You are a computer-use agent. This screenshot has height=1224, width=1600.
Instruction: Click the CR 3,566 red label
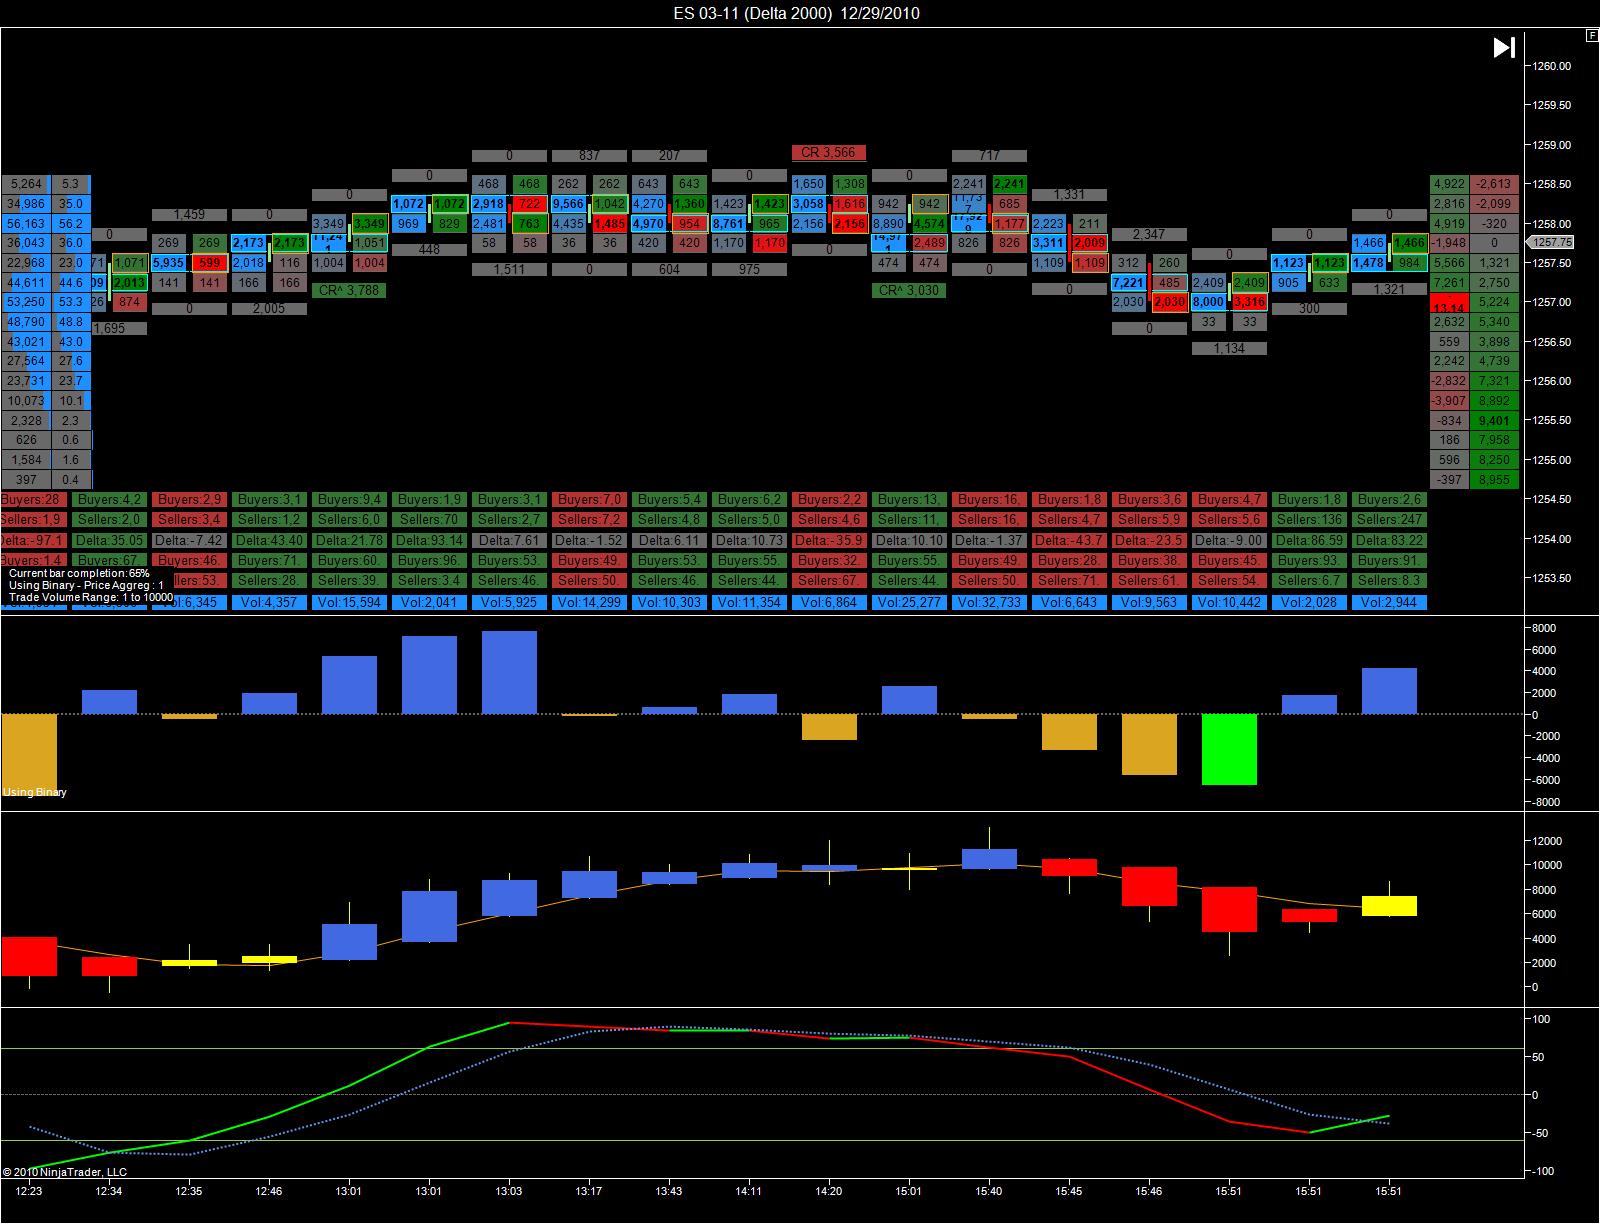(829, 153)
